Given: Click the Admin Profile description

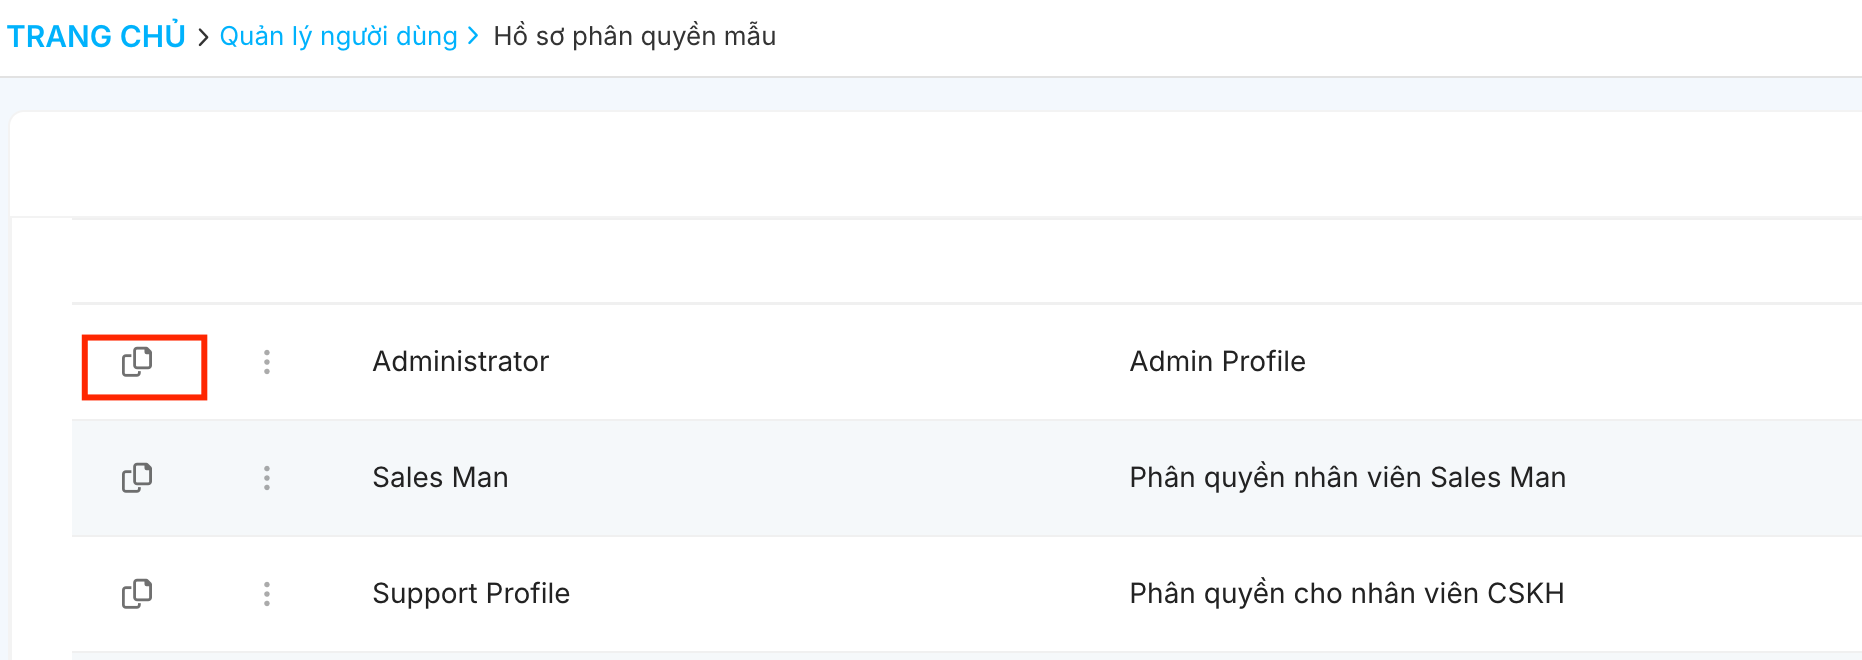Looking at the screenshot, I should [1217, 362].
